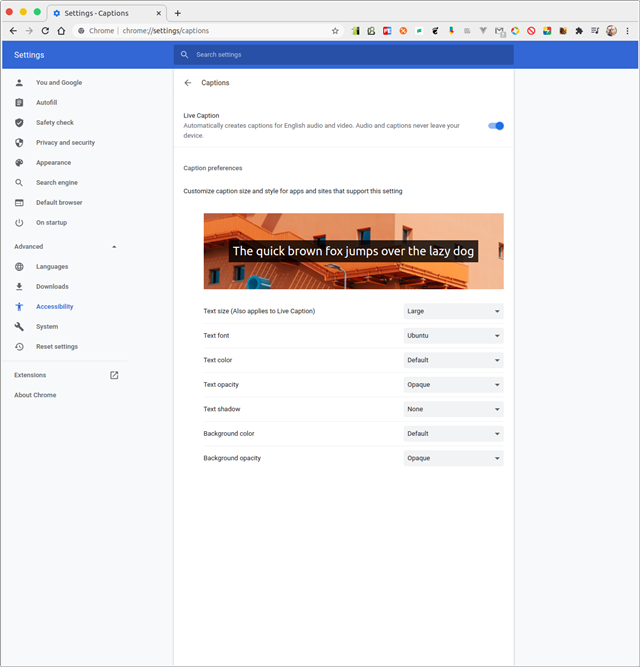Click the Caption preferences heading
Screen dimensions: 640x667
pyautogui.click(x=213, y=168)
